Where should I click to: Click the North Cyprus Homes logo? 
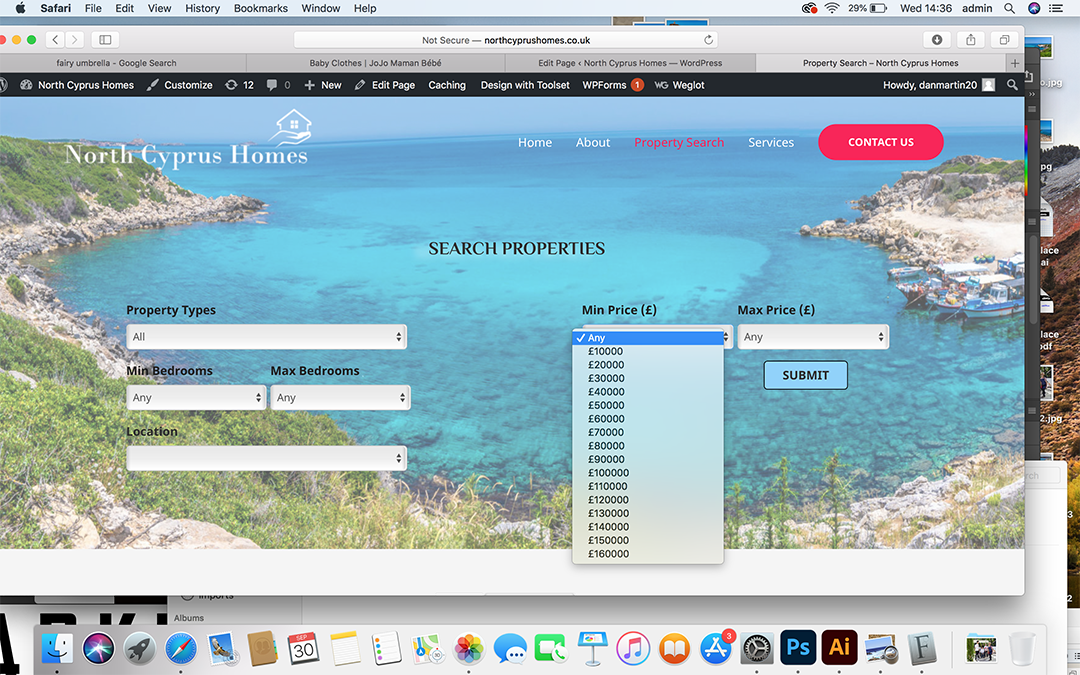pos(187,138)
